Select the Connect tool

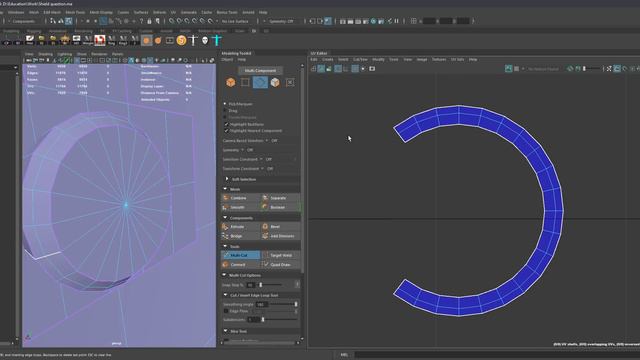tap(240, 264)
